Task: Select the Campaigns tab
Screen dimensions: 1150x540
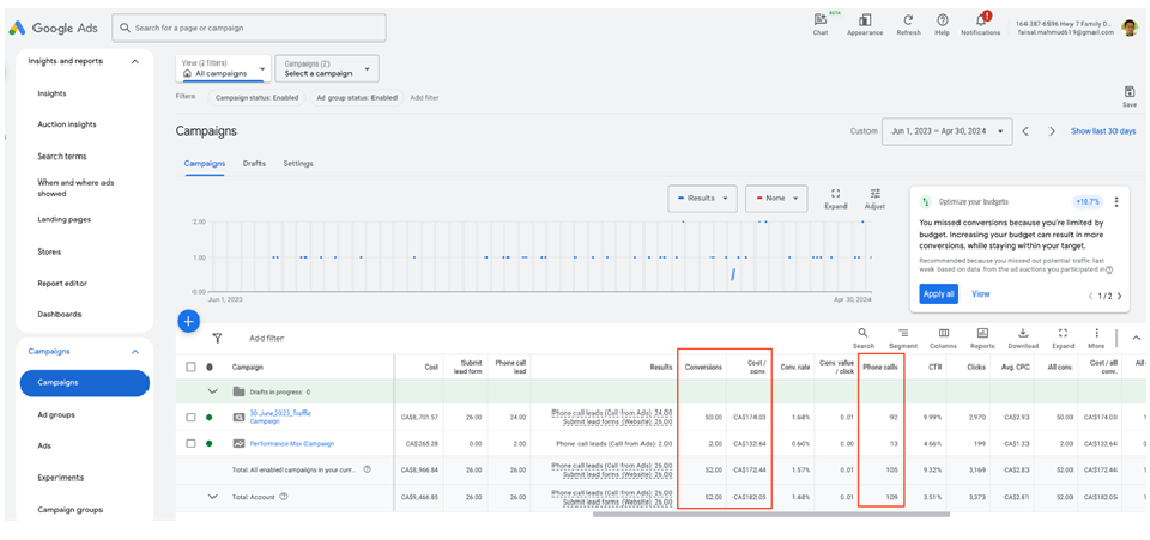Action: point(205,163)
